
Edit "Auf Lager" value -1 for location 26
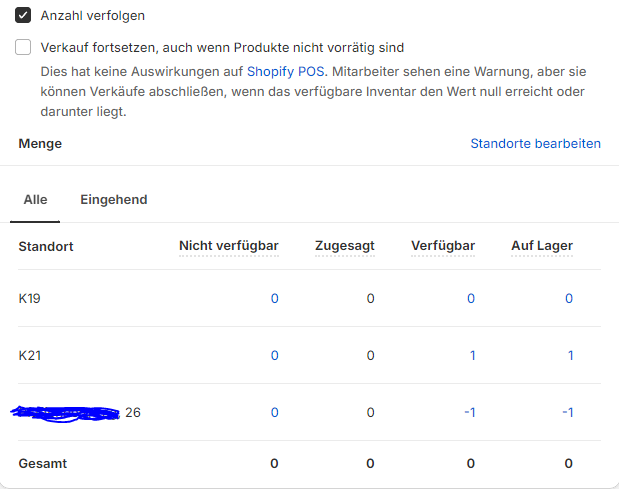click(567, 412)
